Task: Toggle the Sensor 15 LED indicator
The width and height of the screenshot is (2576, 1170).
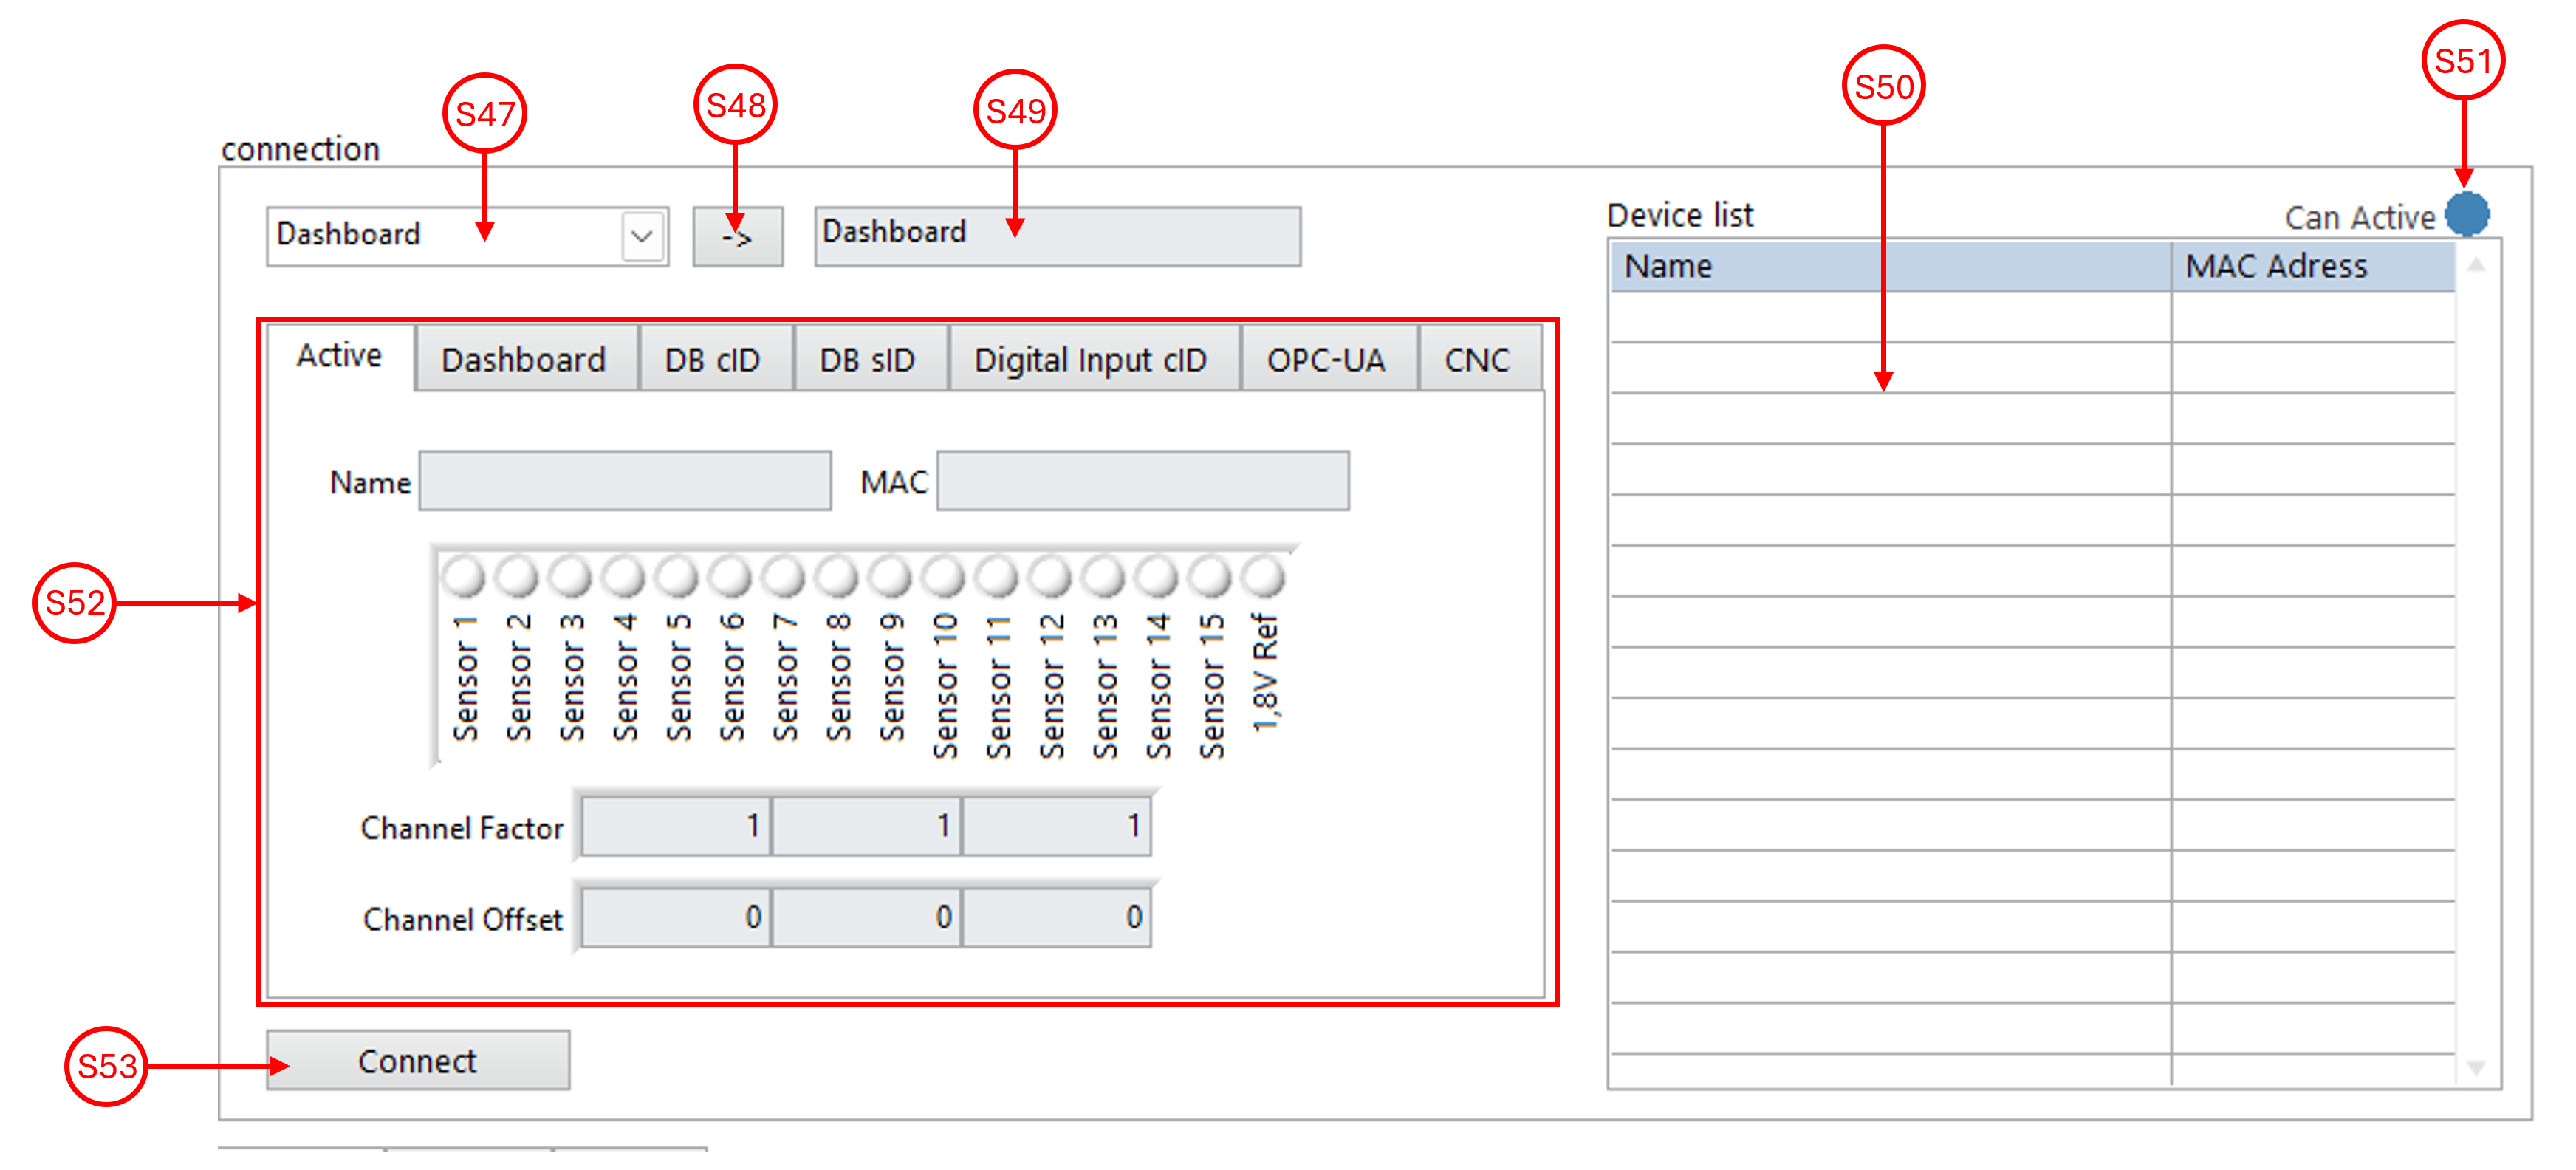Action: (1210, 577)
